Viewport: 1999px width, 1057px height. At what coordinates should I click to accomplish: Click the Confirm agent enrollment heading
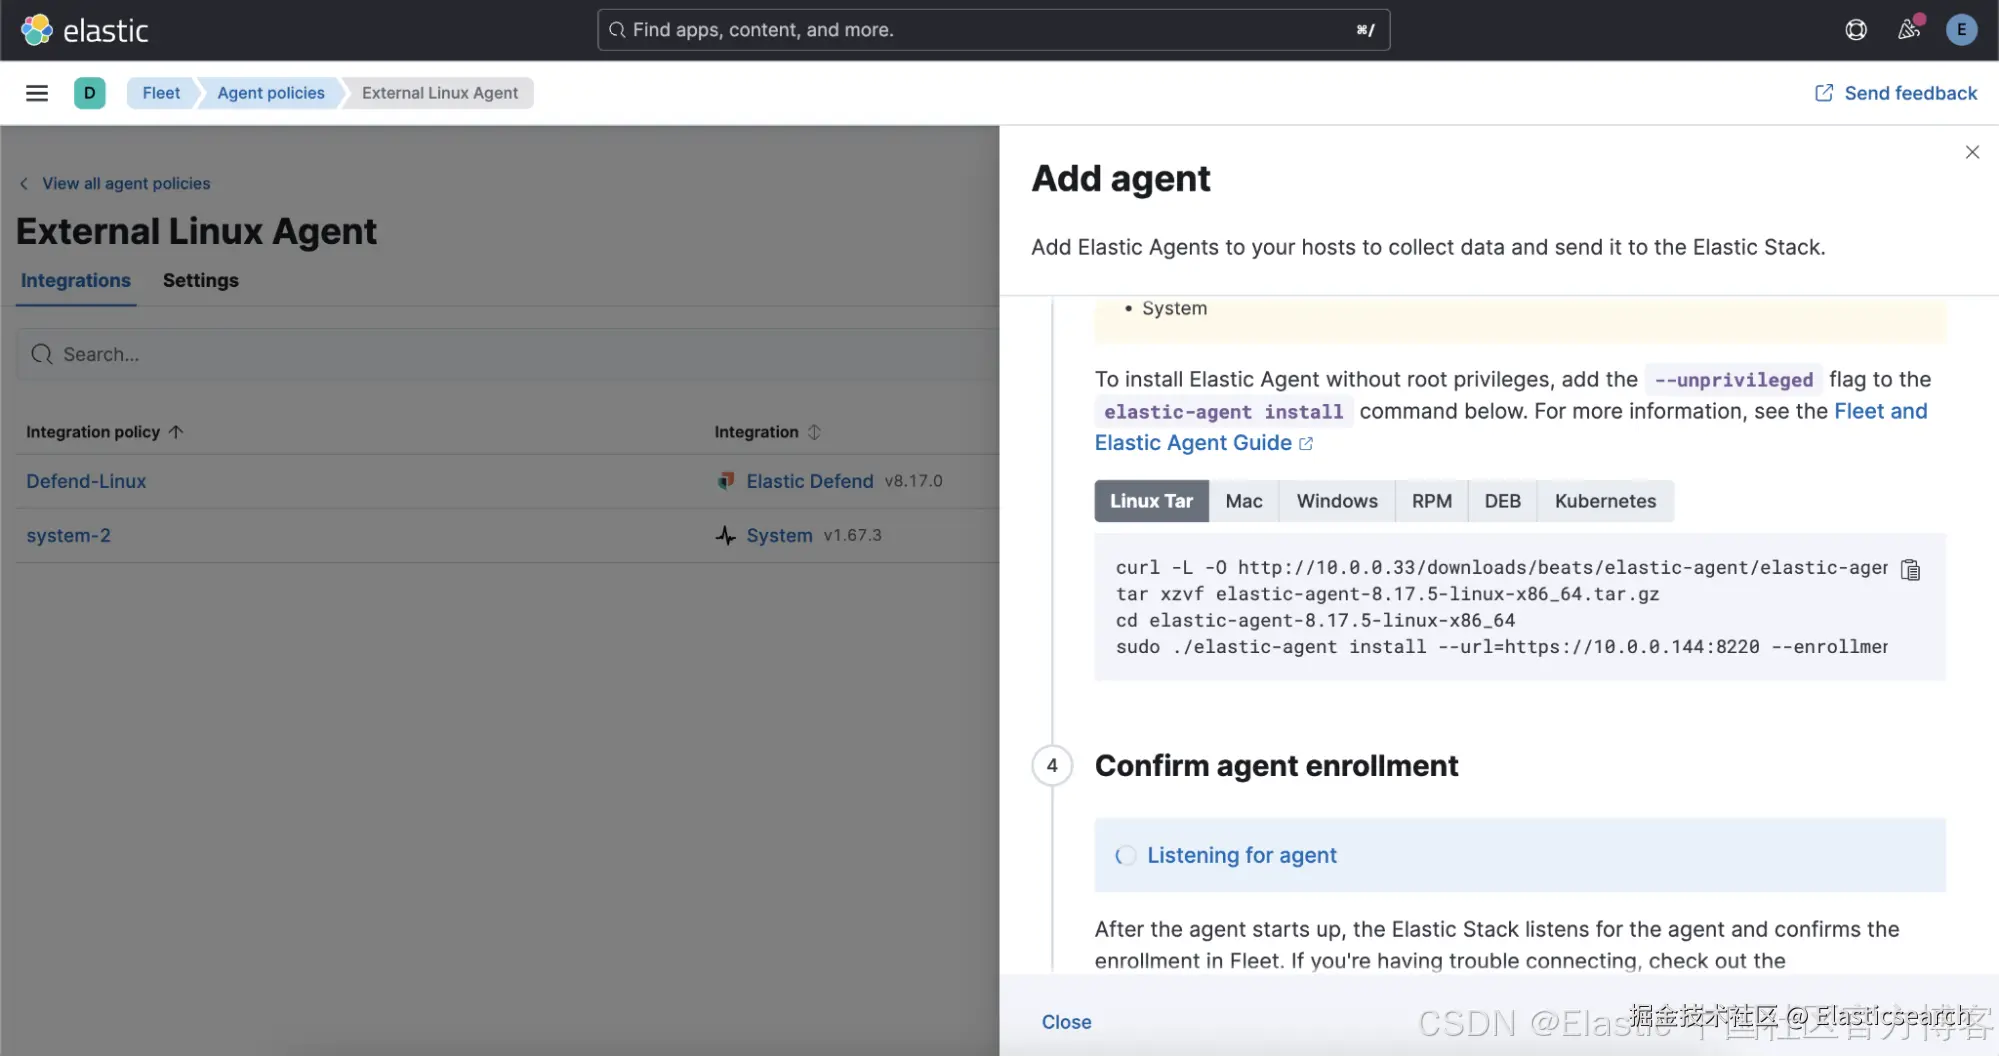coord(1276,766)
